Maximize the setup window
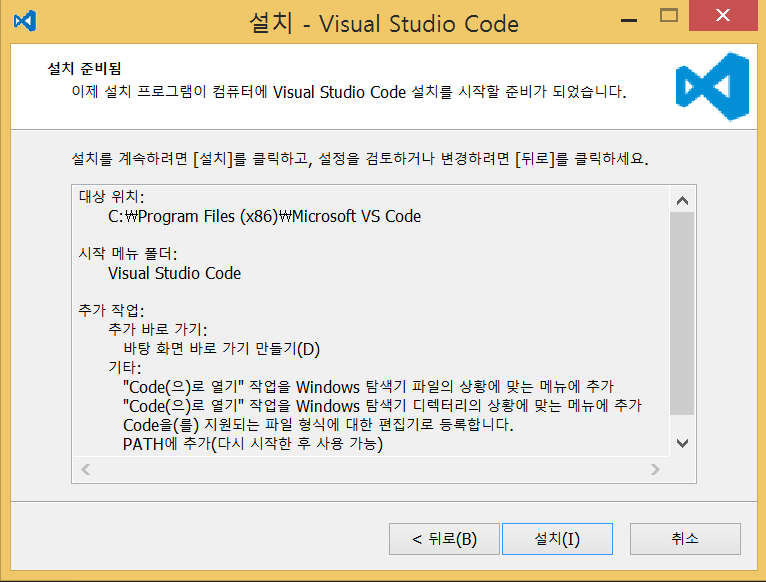The image size is (766, 582). pyautogui.click(x=668, y=16)
